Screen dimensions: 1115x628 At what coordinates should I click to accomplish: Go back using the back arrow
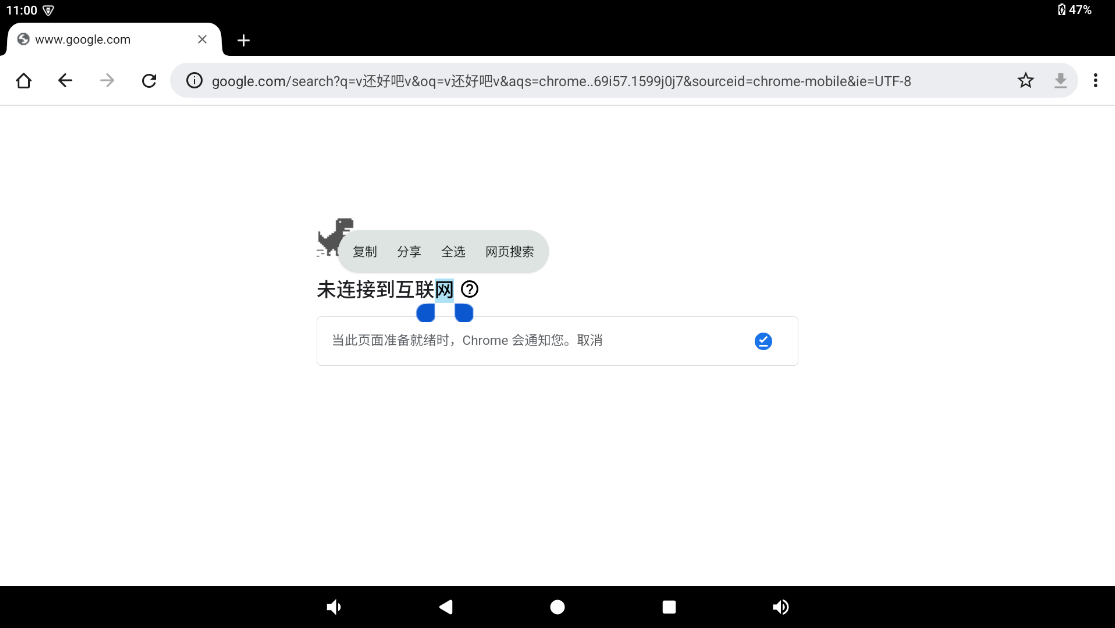[65, 80]
